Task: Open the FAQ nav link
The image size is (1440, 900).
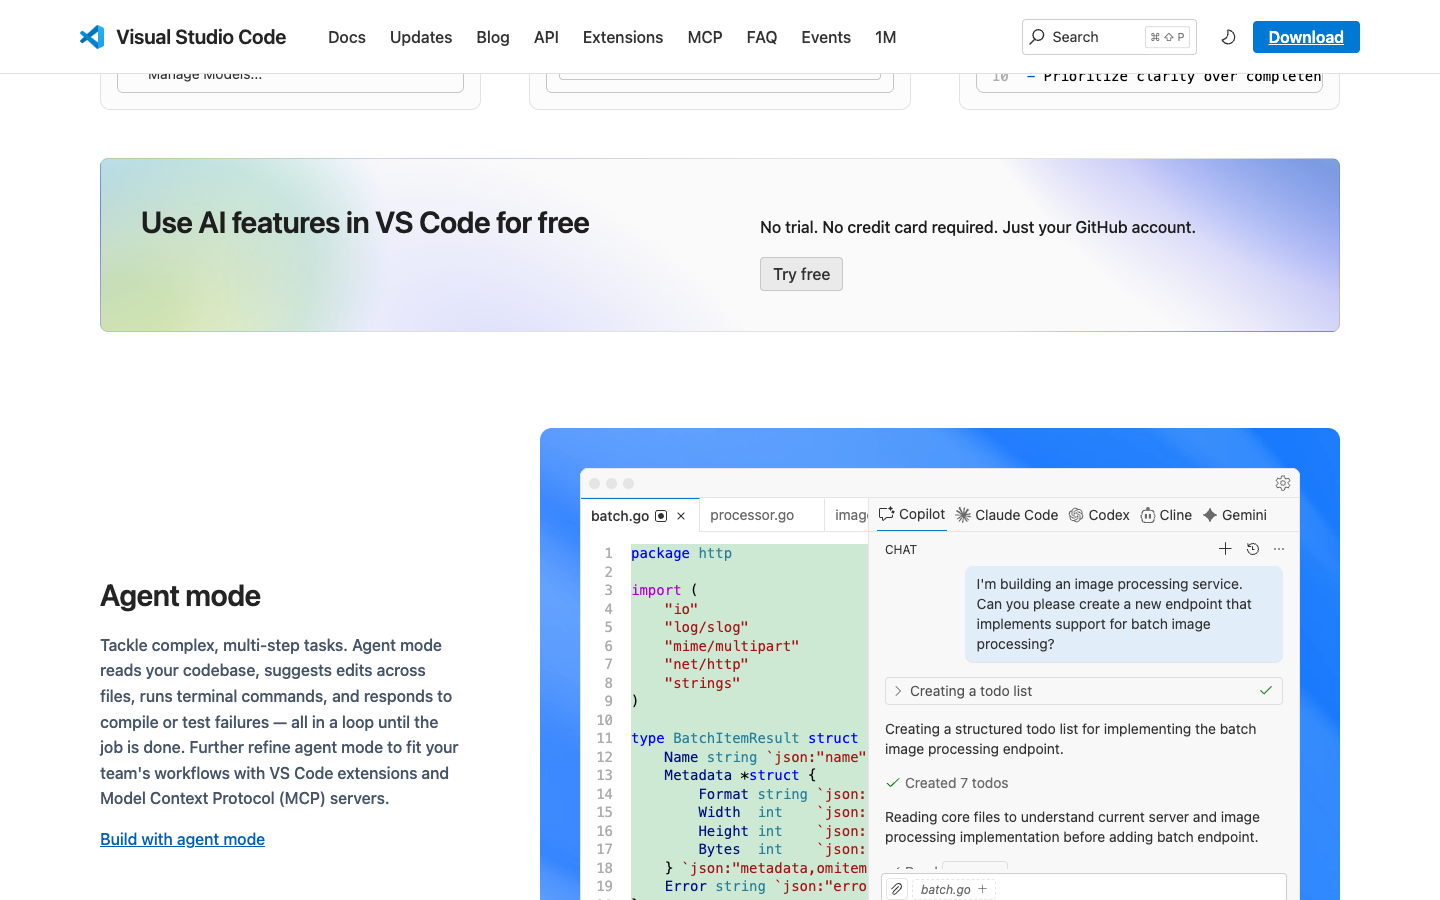Action: click(762, 37)
